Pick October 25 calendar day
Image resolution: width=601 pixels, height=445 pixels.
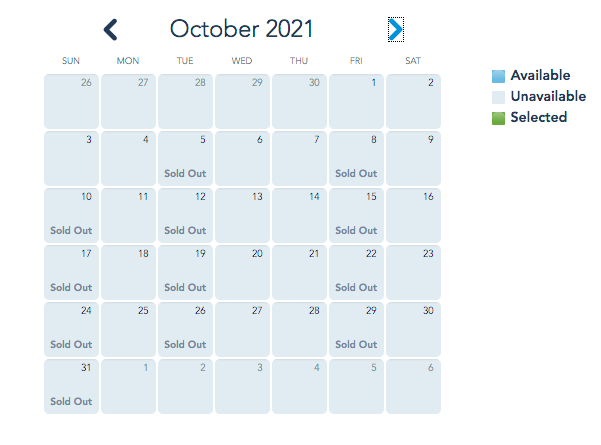[x=128, y=328]
